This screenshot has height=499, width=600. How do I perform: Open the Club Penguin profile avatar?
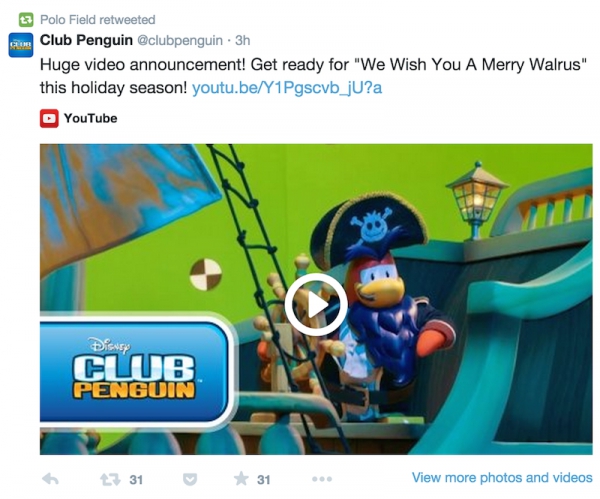[x=21, y=45]
